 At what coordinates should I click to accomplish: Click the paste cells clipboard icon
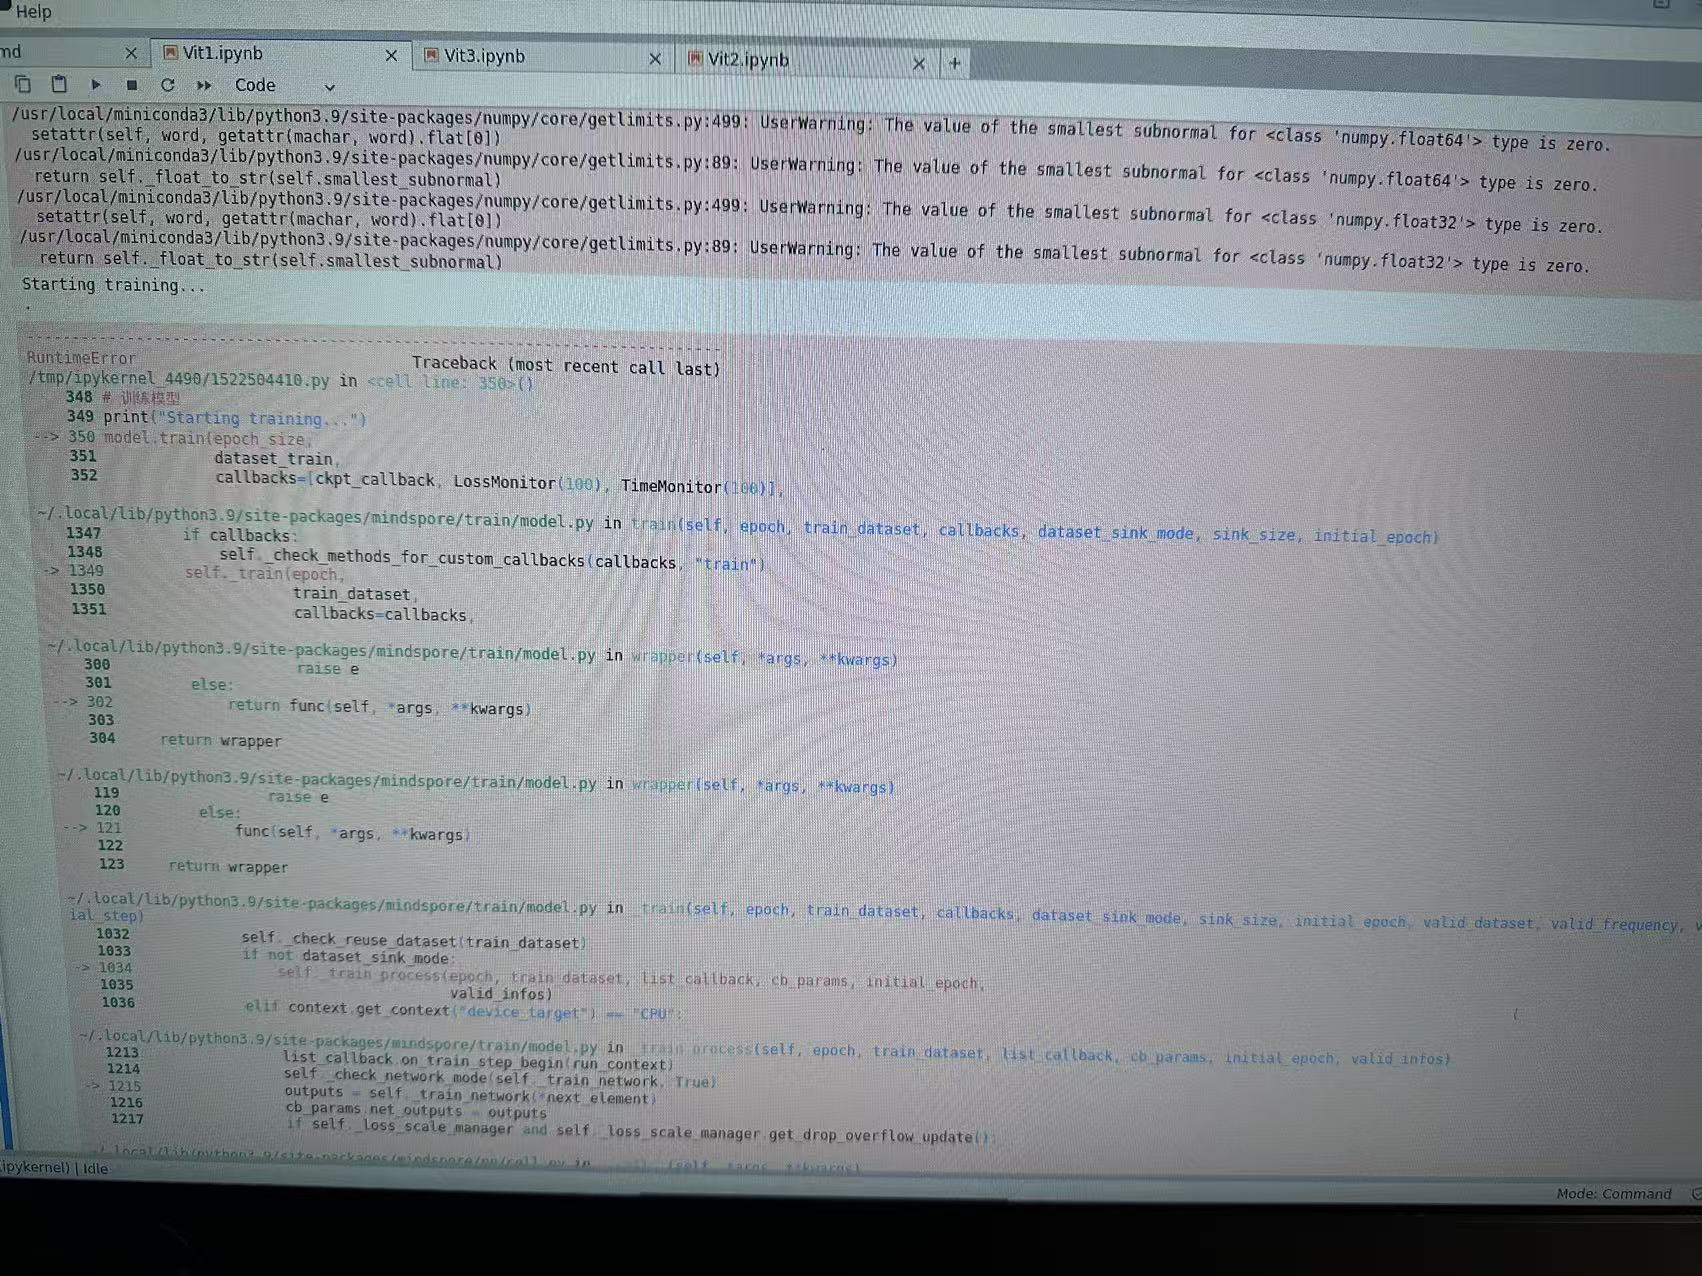pos(59,84)
